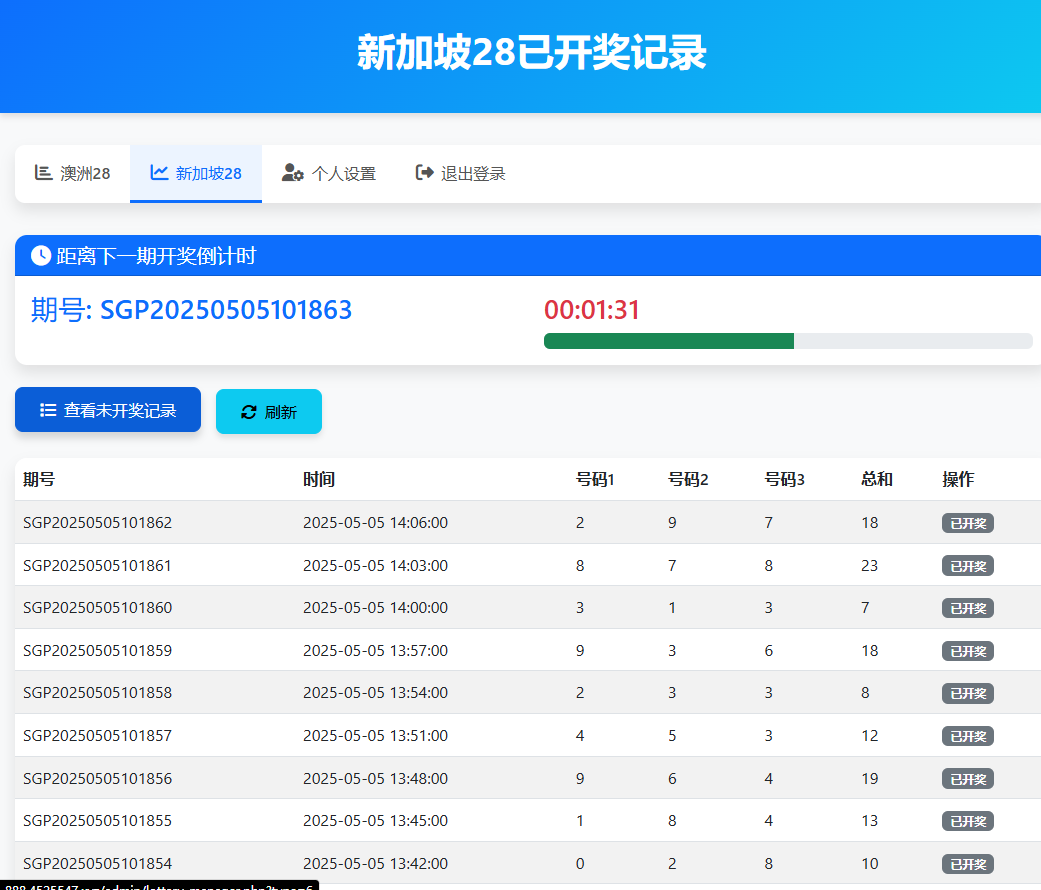Select issue SGP20250505101854 cell
1041x890 pixels.
tap(98, 863)
